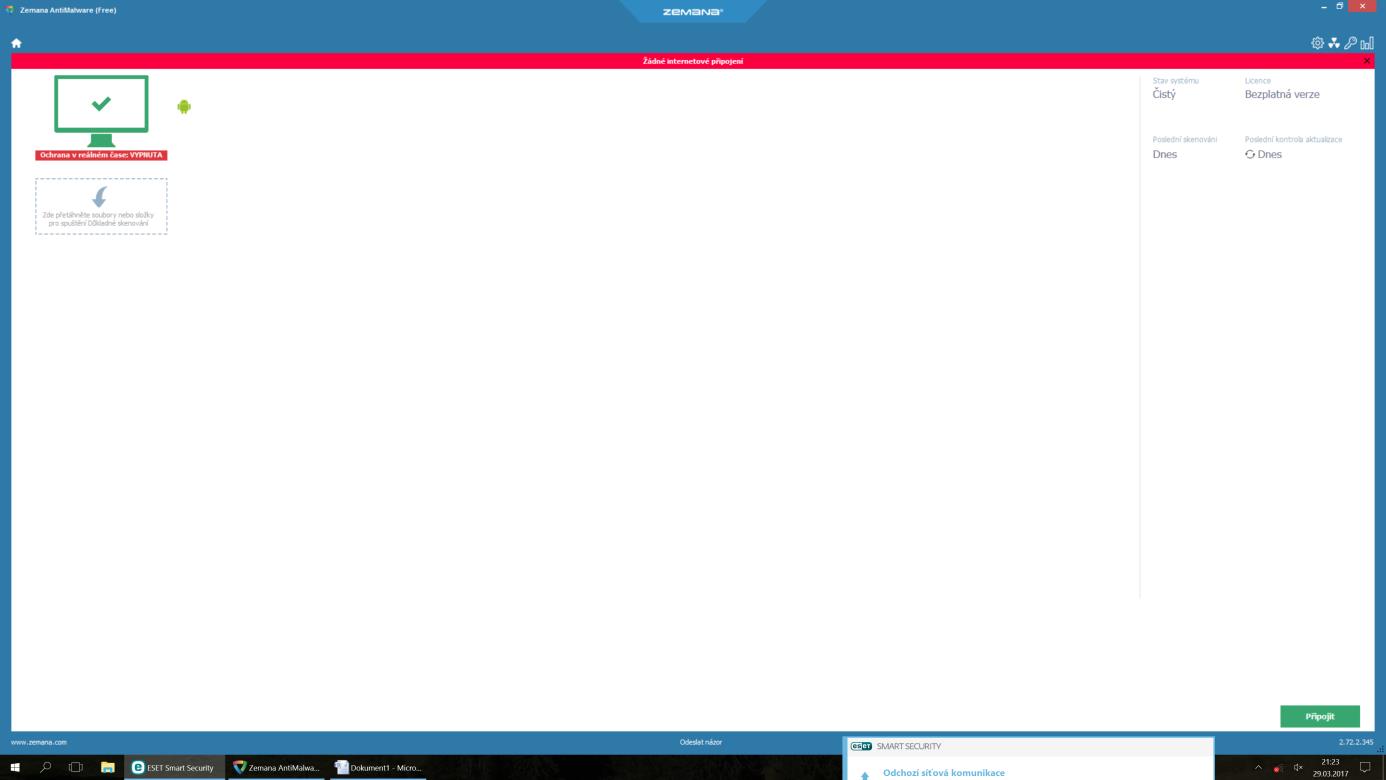The width and height of the screenshot is (1386, 780).
Task: Open File Explorer from the taskbar
Action: (x=107, y=767)
